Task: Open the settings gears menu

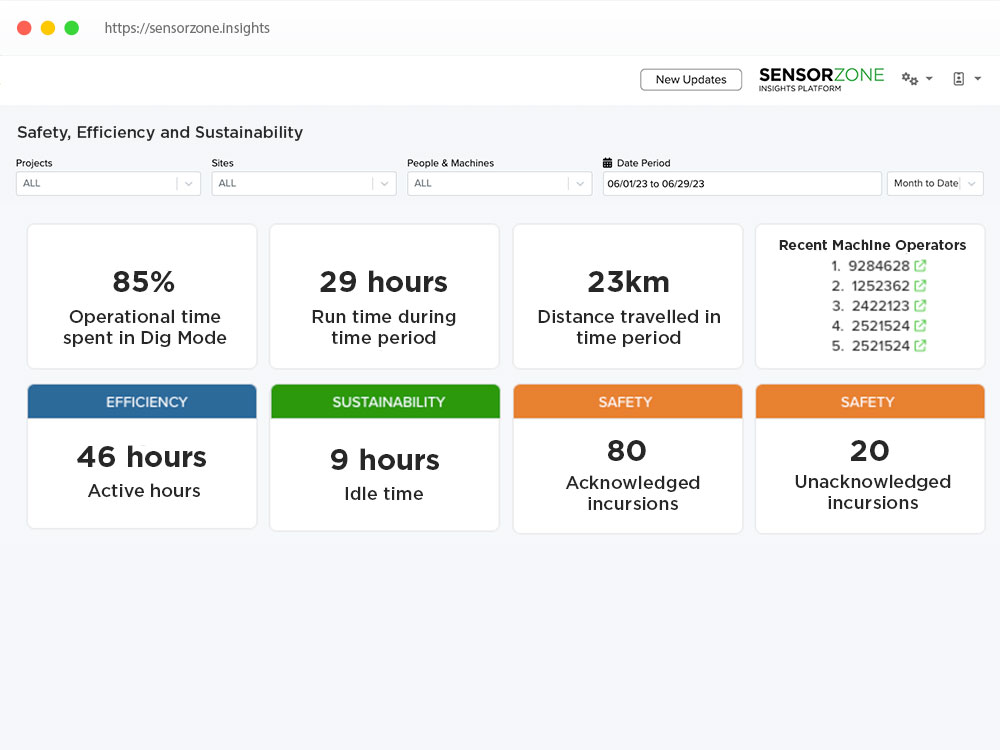Action: point(910,78)
